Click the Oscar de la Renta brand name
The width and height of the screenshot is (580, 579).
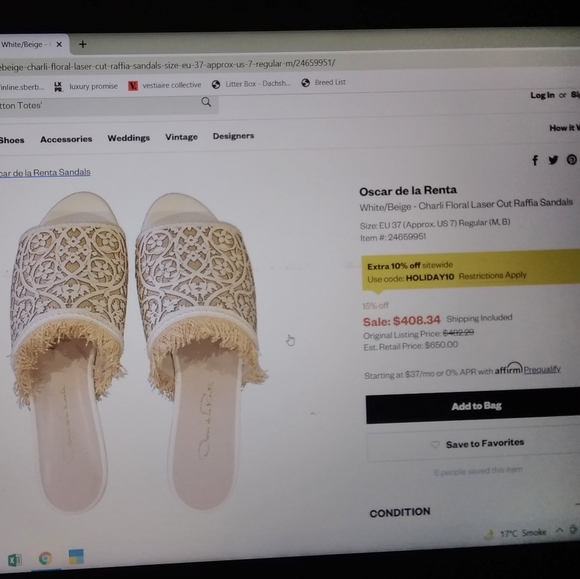[x=408, y=191]
